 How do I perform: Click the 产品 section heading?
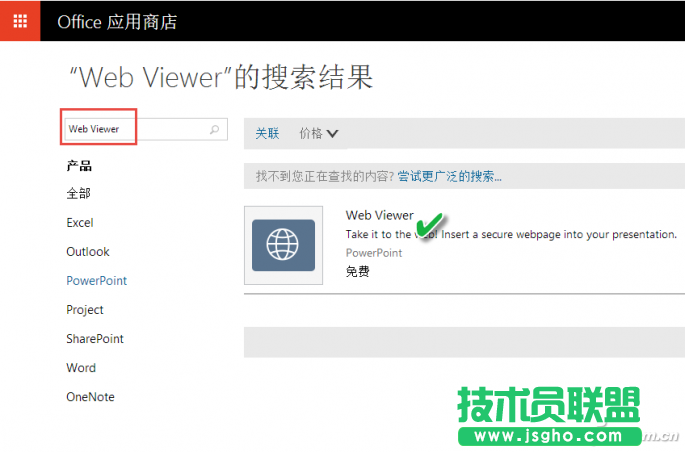tap(79, 166)
